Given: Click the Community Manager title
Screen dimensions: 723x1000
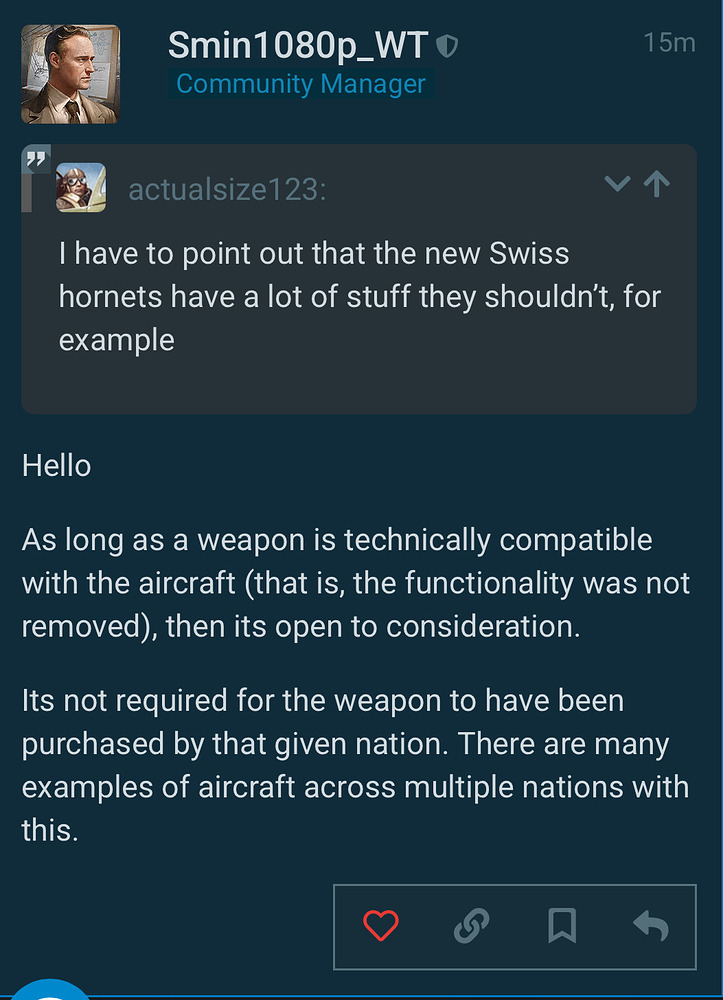Looking at the screenshot, I should pyautogui.click(x=301, y=84).
